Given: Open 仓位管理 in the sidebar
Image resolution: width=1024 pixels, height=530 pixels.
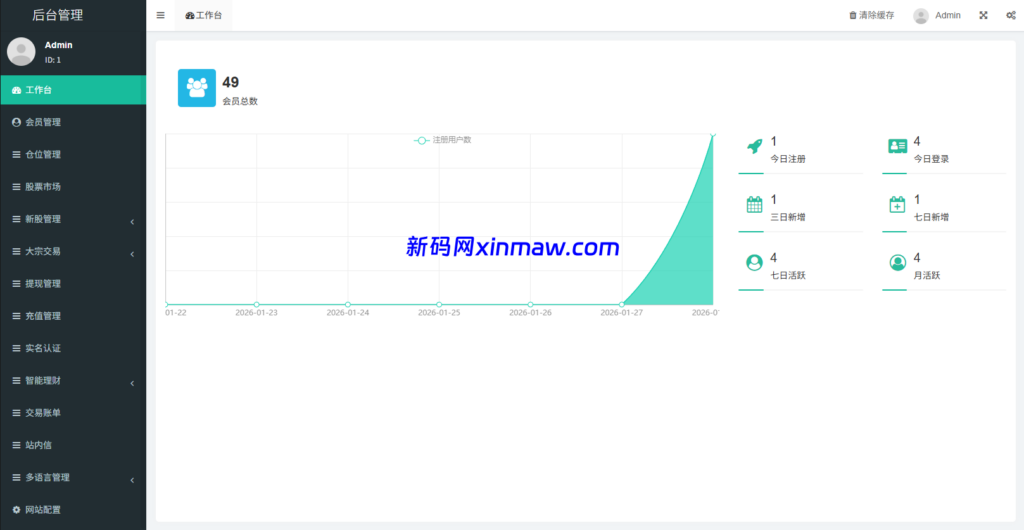Looking at the screenshot, I should 73,155.
